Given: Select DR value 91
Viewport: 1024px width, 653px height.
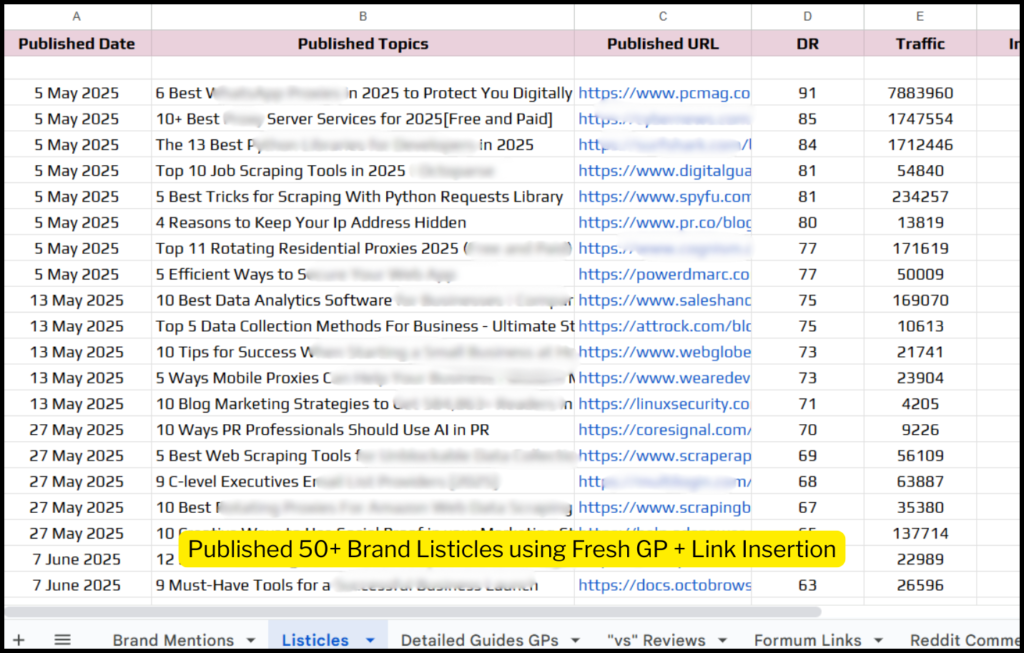Looking at the screenshot, I should [808, 93].
